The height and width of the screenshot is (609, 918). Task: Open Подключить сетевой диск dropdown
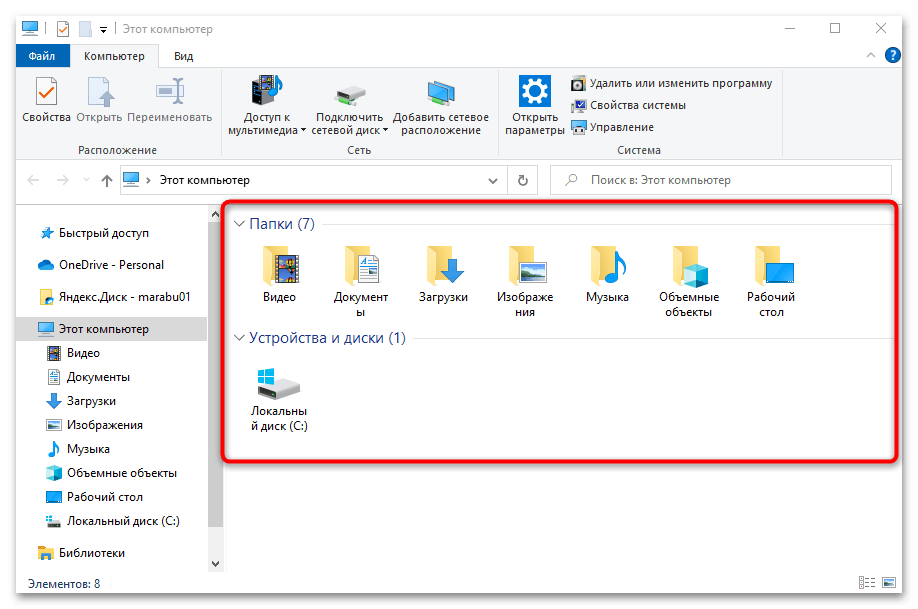(x=350, y=110)
